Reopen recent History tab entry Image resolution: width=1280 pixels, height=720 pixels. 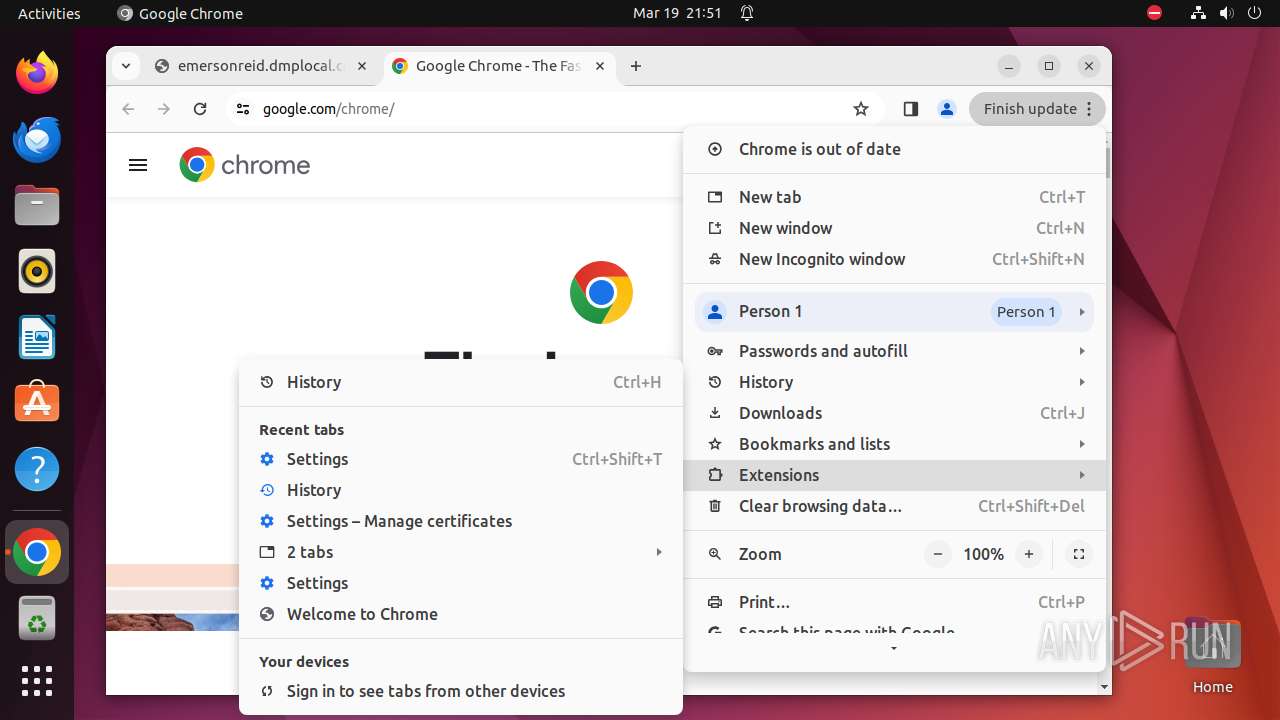pos(461,490)
